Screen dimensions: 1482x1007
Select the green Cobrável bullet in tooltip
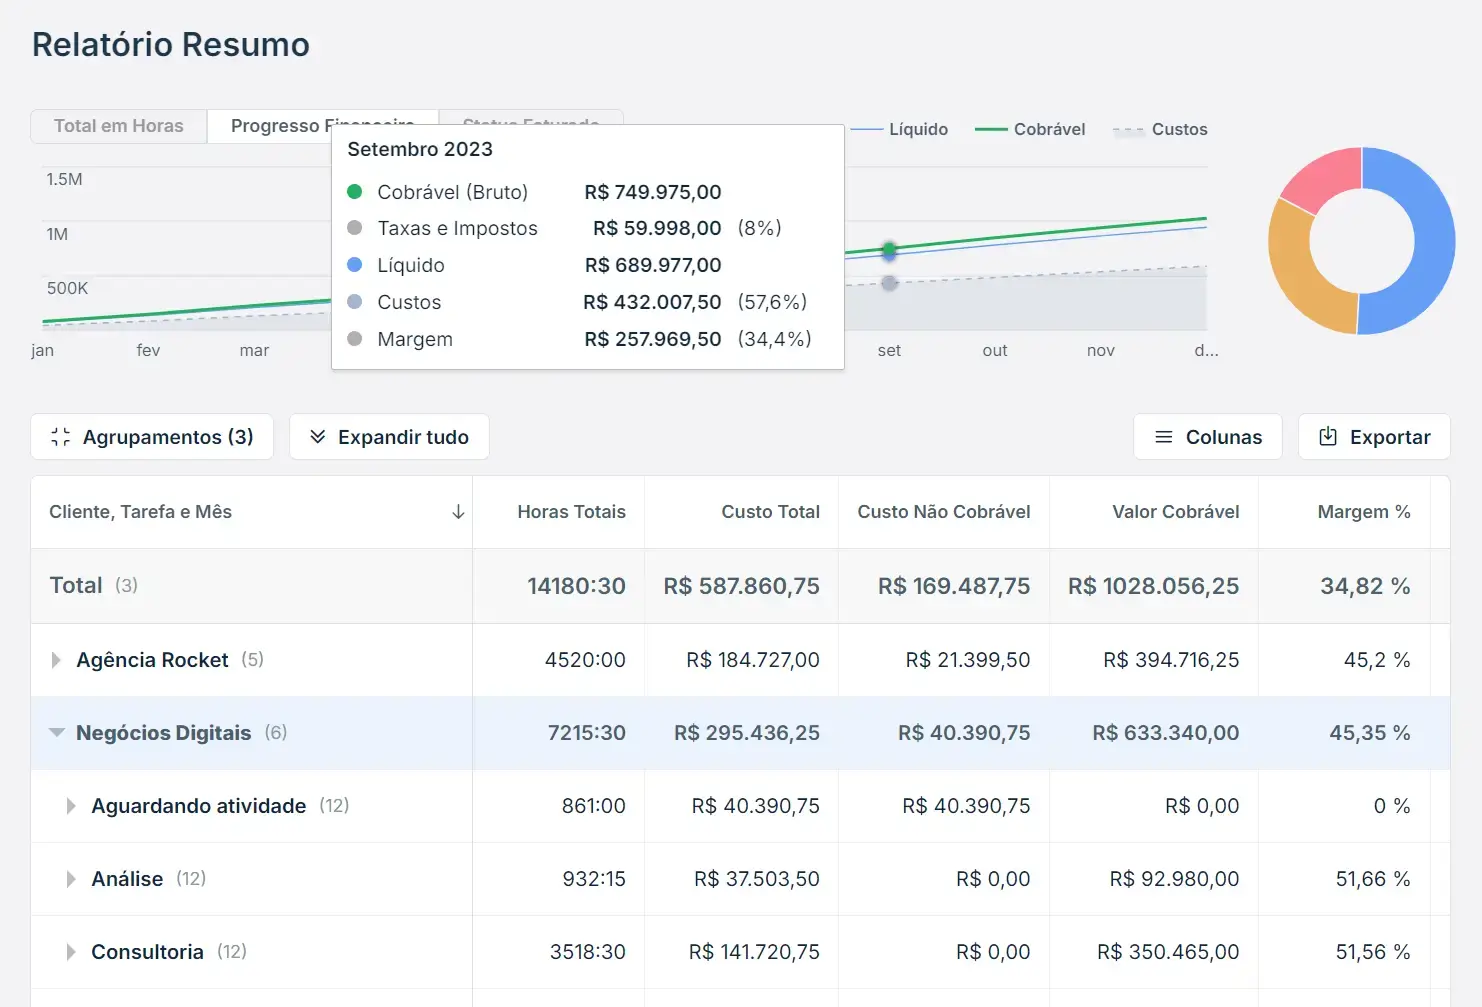pos(355,191)
